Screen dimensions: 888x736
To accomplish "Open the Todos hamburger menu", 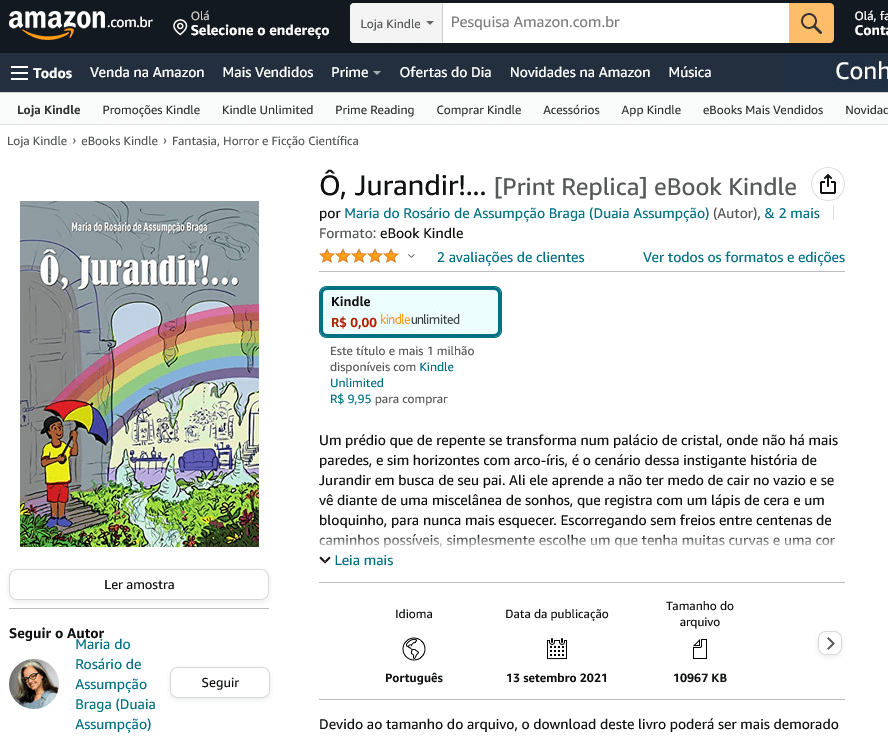I will pos(41,72).
